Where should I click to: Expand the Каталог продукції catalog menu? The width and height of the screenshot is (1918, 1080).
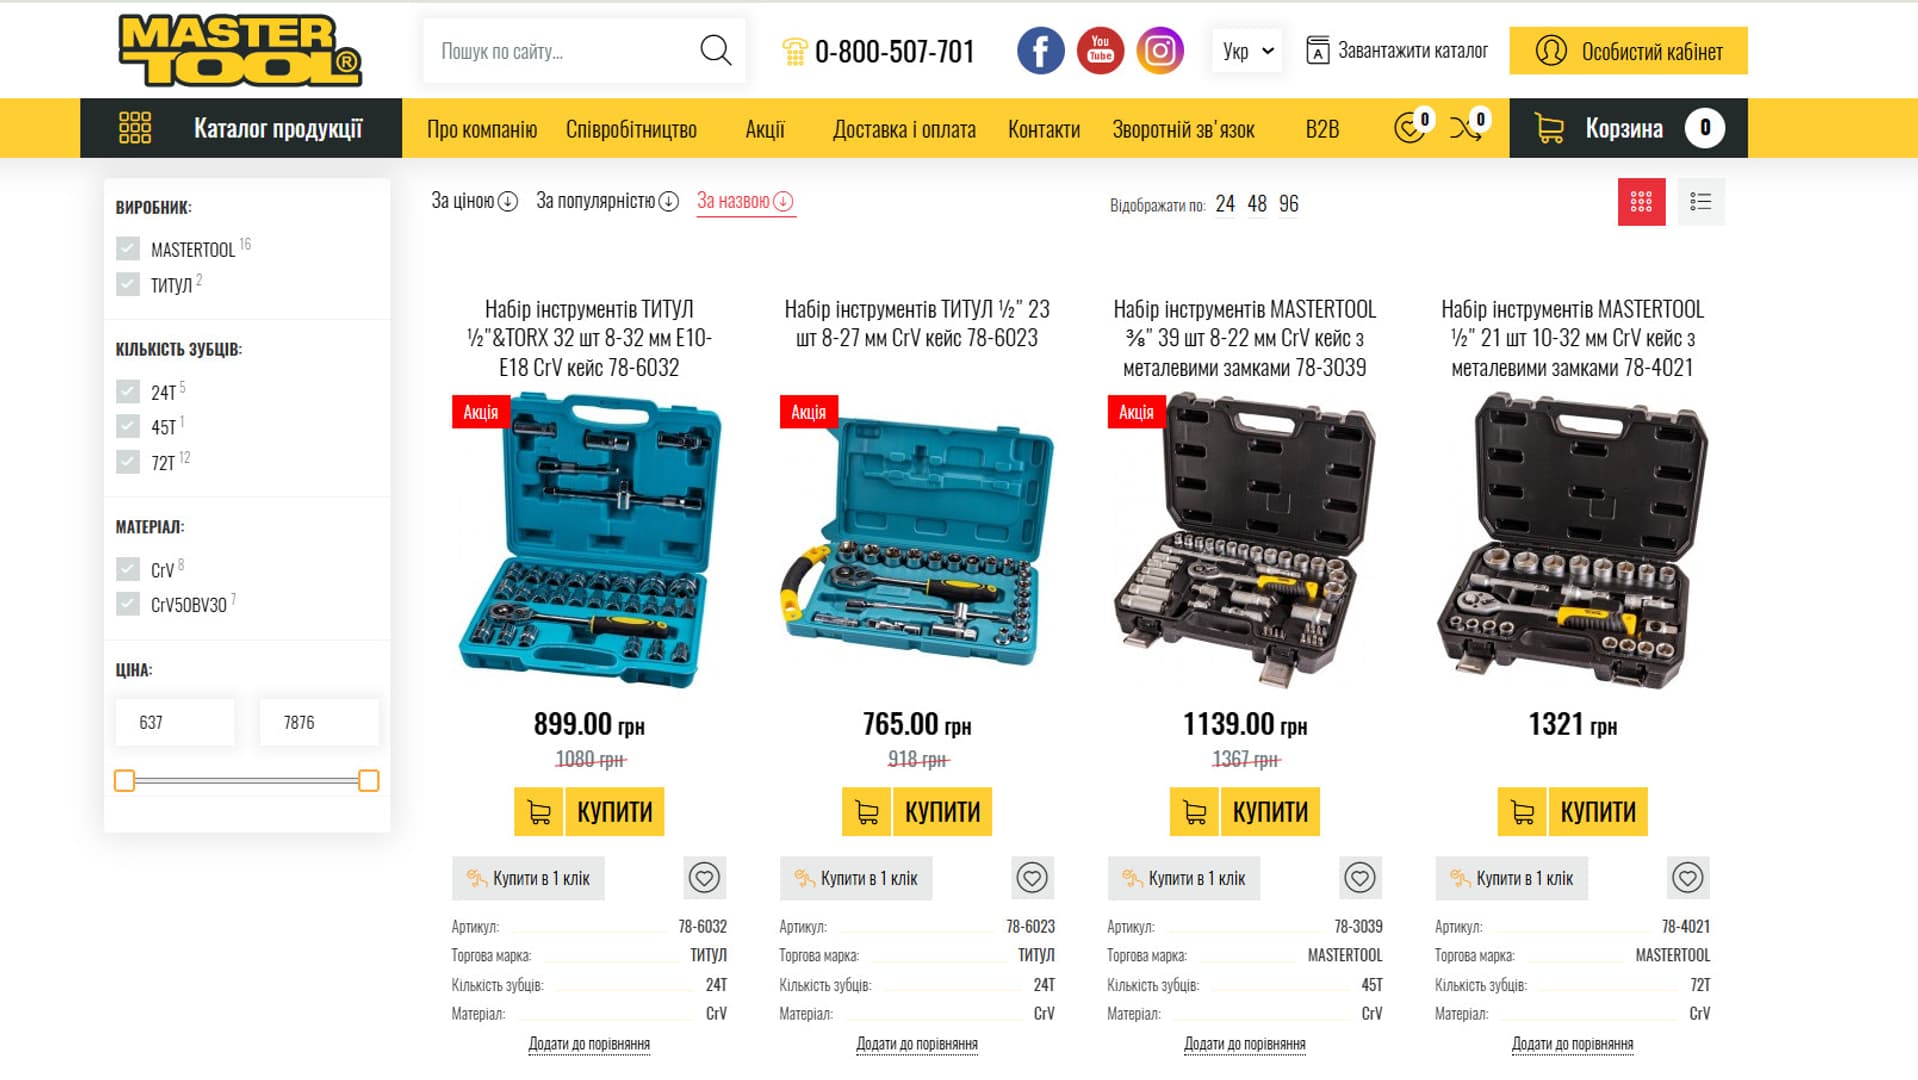[x=241, y=128]
